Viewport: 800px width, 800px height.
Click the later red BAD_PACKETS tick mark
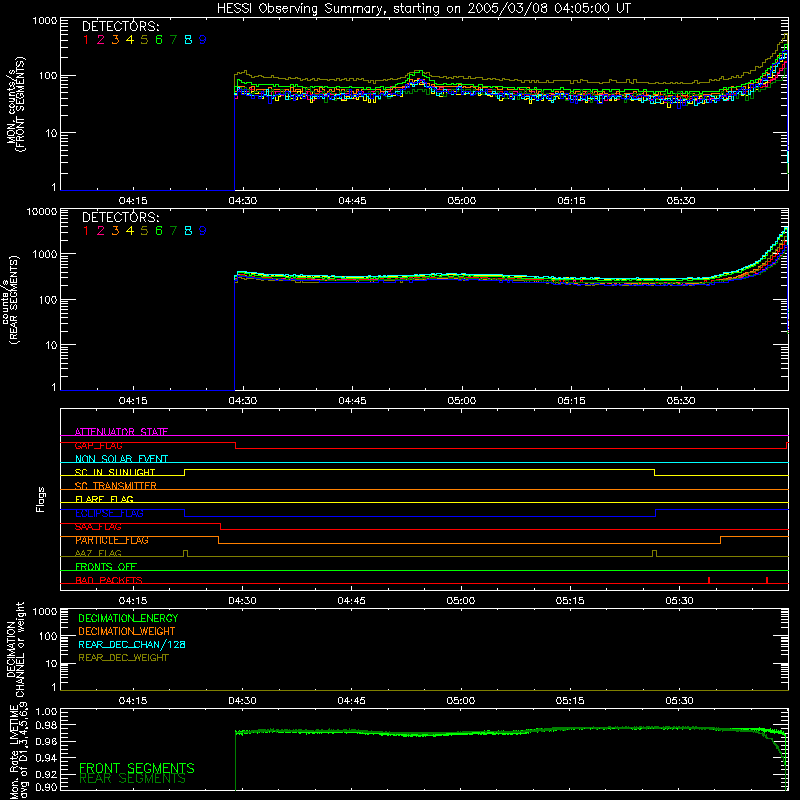click(767, 580)
